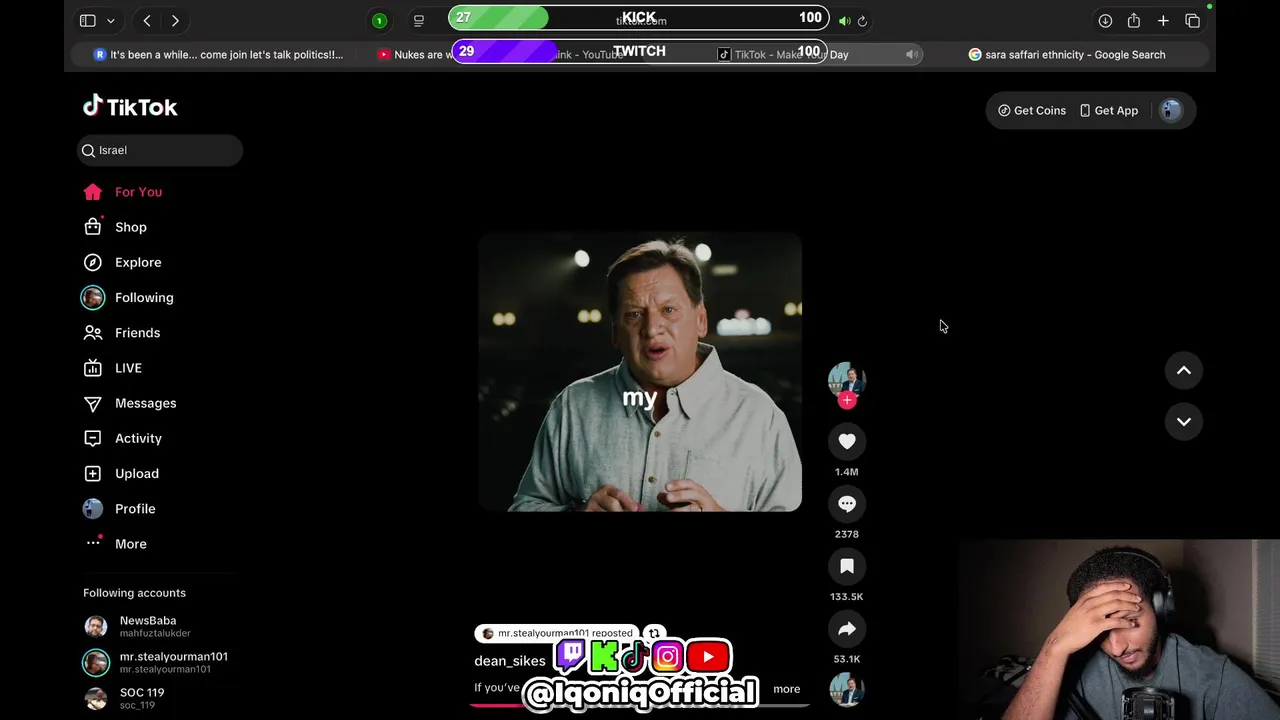Click the Get Coins button
This screenshot has width=1280, height=720.
pyautogui.click(x=1032, y=111)
